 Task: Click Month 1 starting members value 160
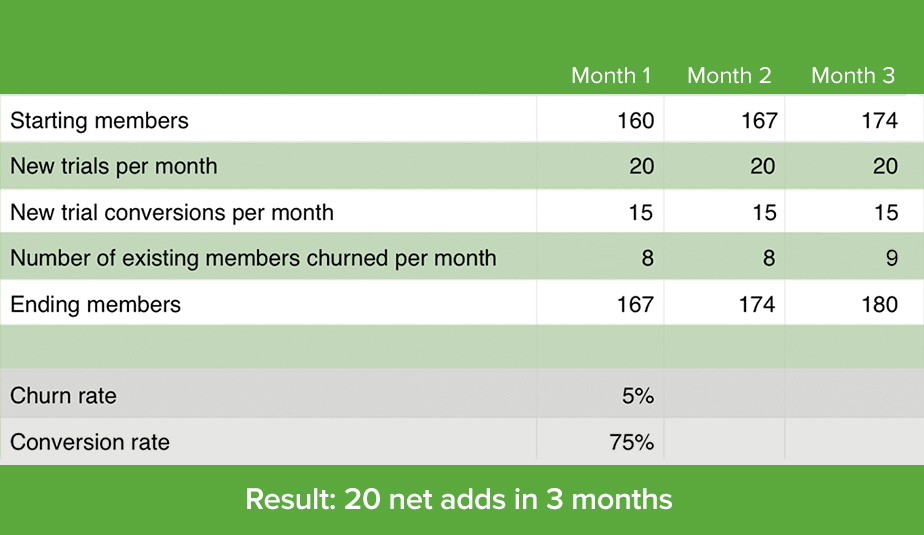(x=636, y=121)
